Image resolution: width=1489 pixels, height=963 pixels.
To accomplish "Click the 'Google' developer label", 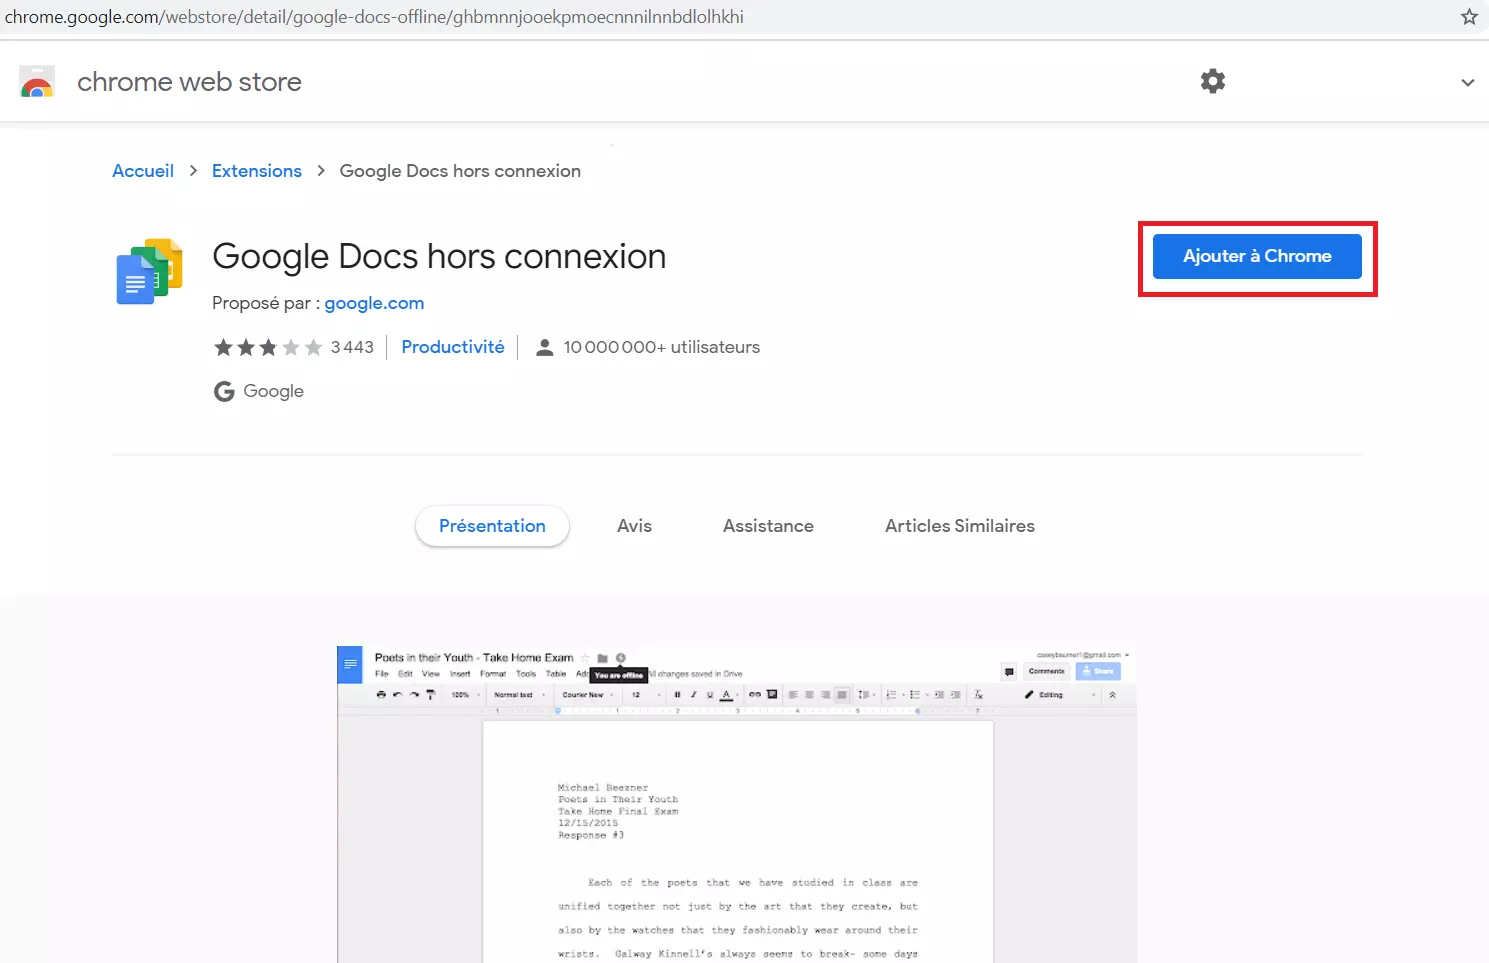I will [x=273, y=391].
